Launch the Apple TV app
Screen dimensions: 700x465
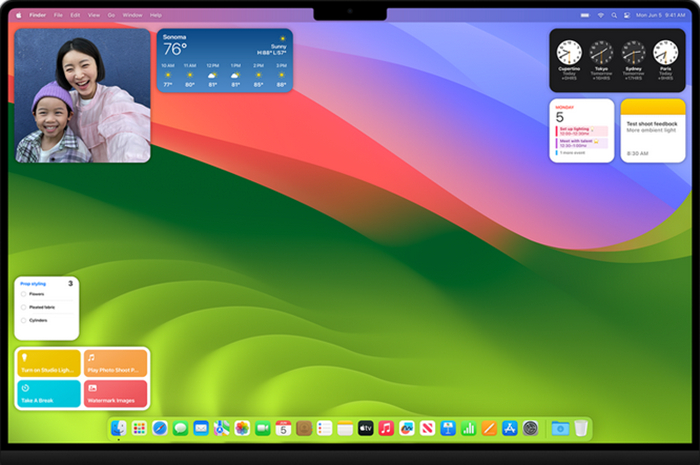[366, 428]
